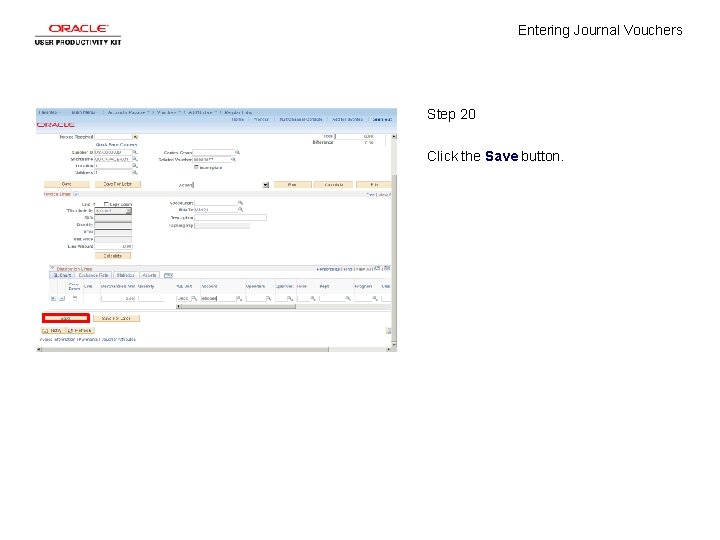Click the Personalize link in Distribution Lines
The width and height of the screenshot is (720, 540).
328,269
